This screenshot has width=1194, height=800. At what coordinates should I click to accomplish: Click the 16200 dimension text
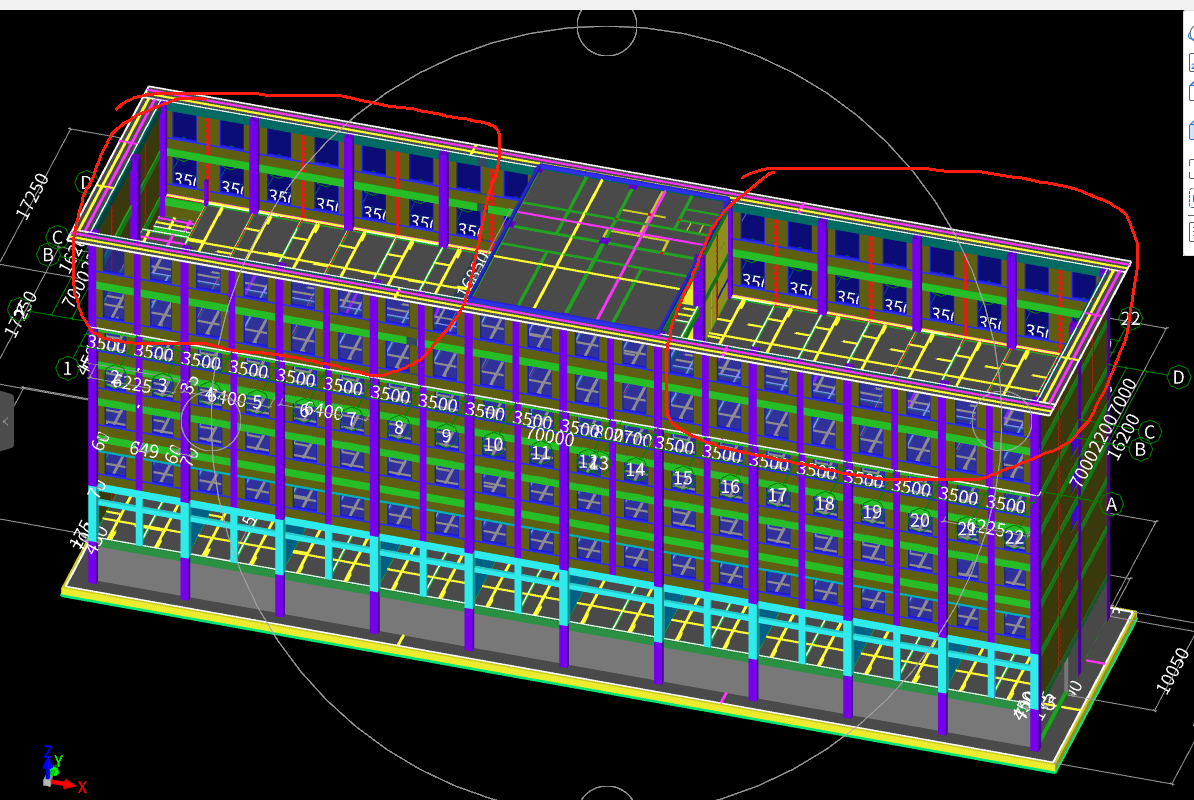coord(1123,438)
